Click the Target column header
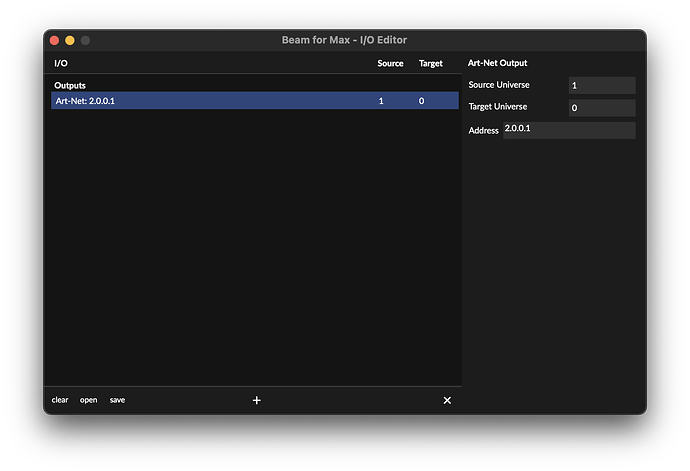 431,63
